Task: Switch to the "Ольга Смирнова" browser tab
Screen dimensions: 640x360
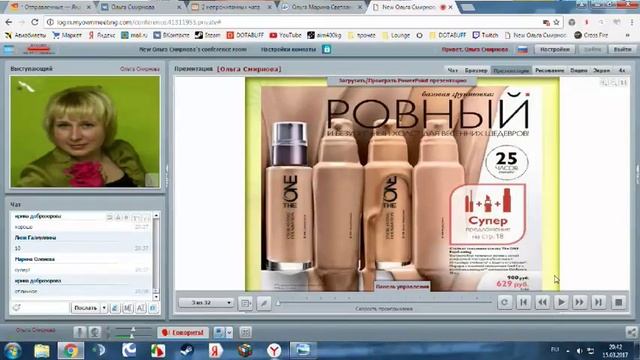Action: [x=140, y=7]
